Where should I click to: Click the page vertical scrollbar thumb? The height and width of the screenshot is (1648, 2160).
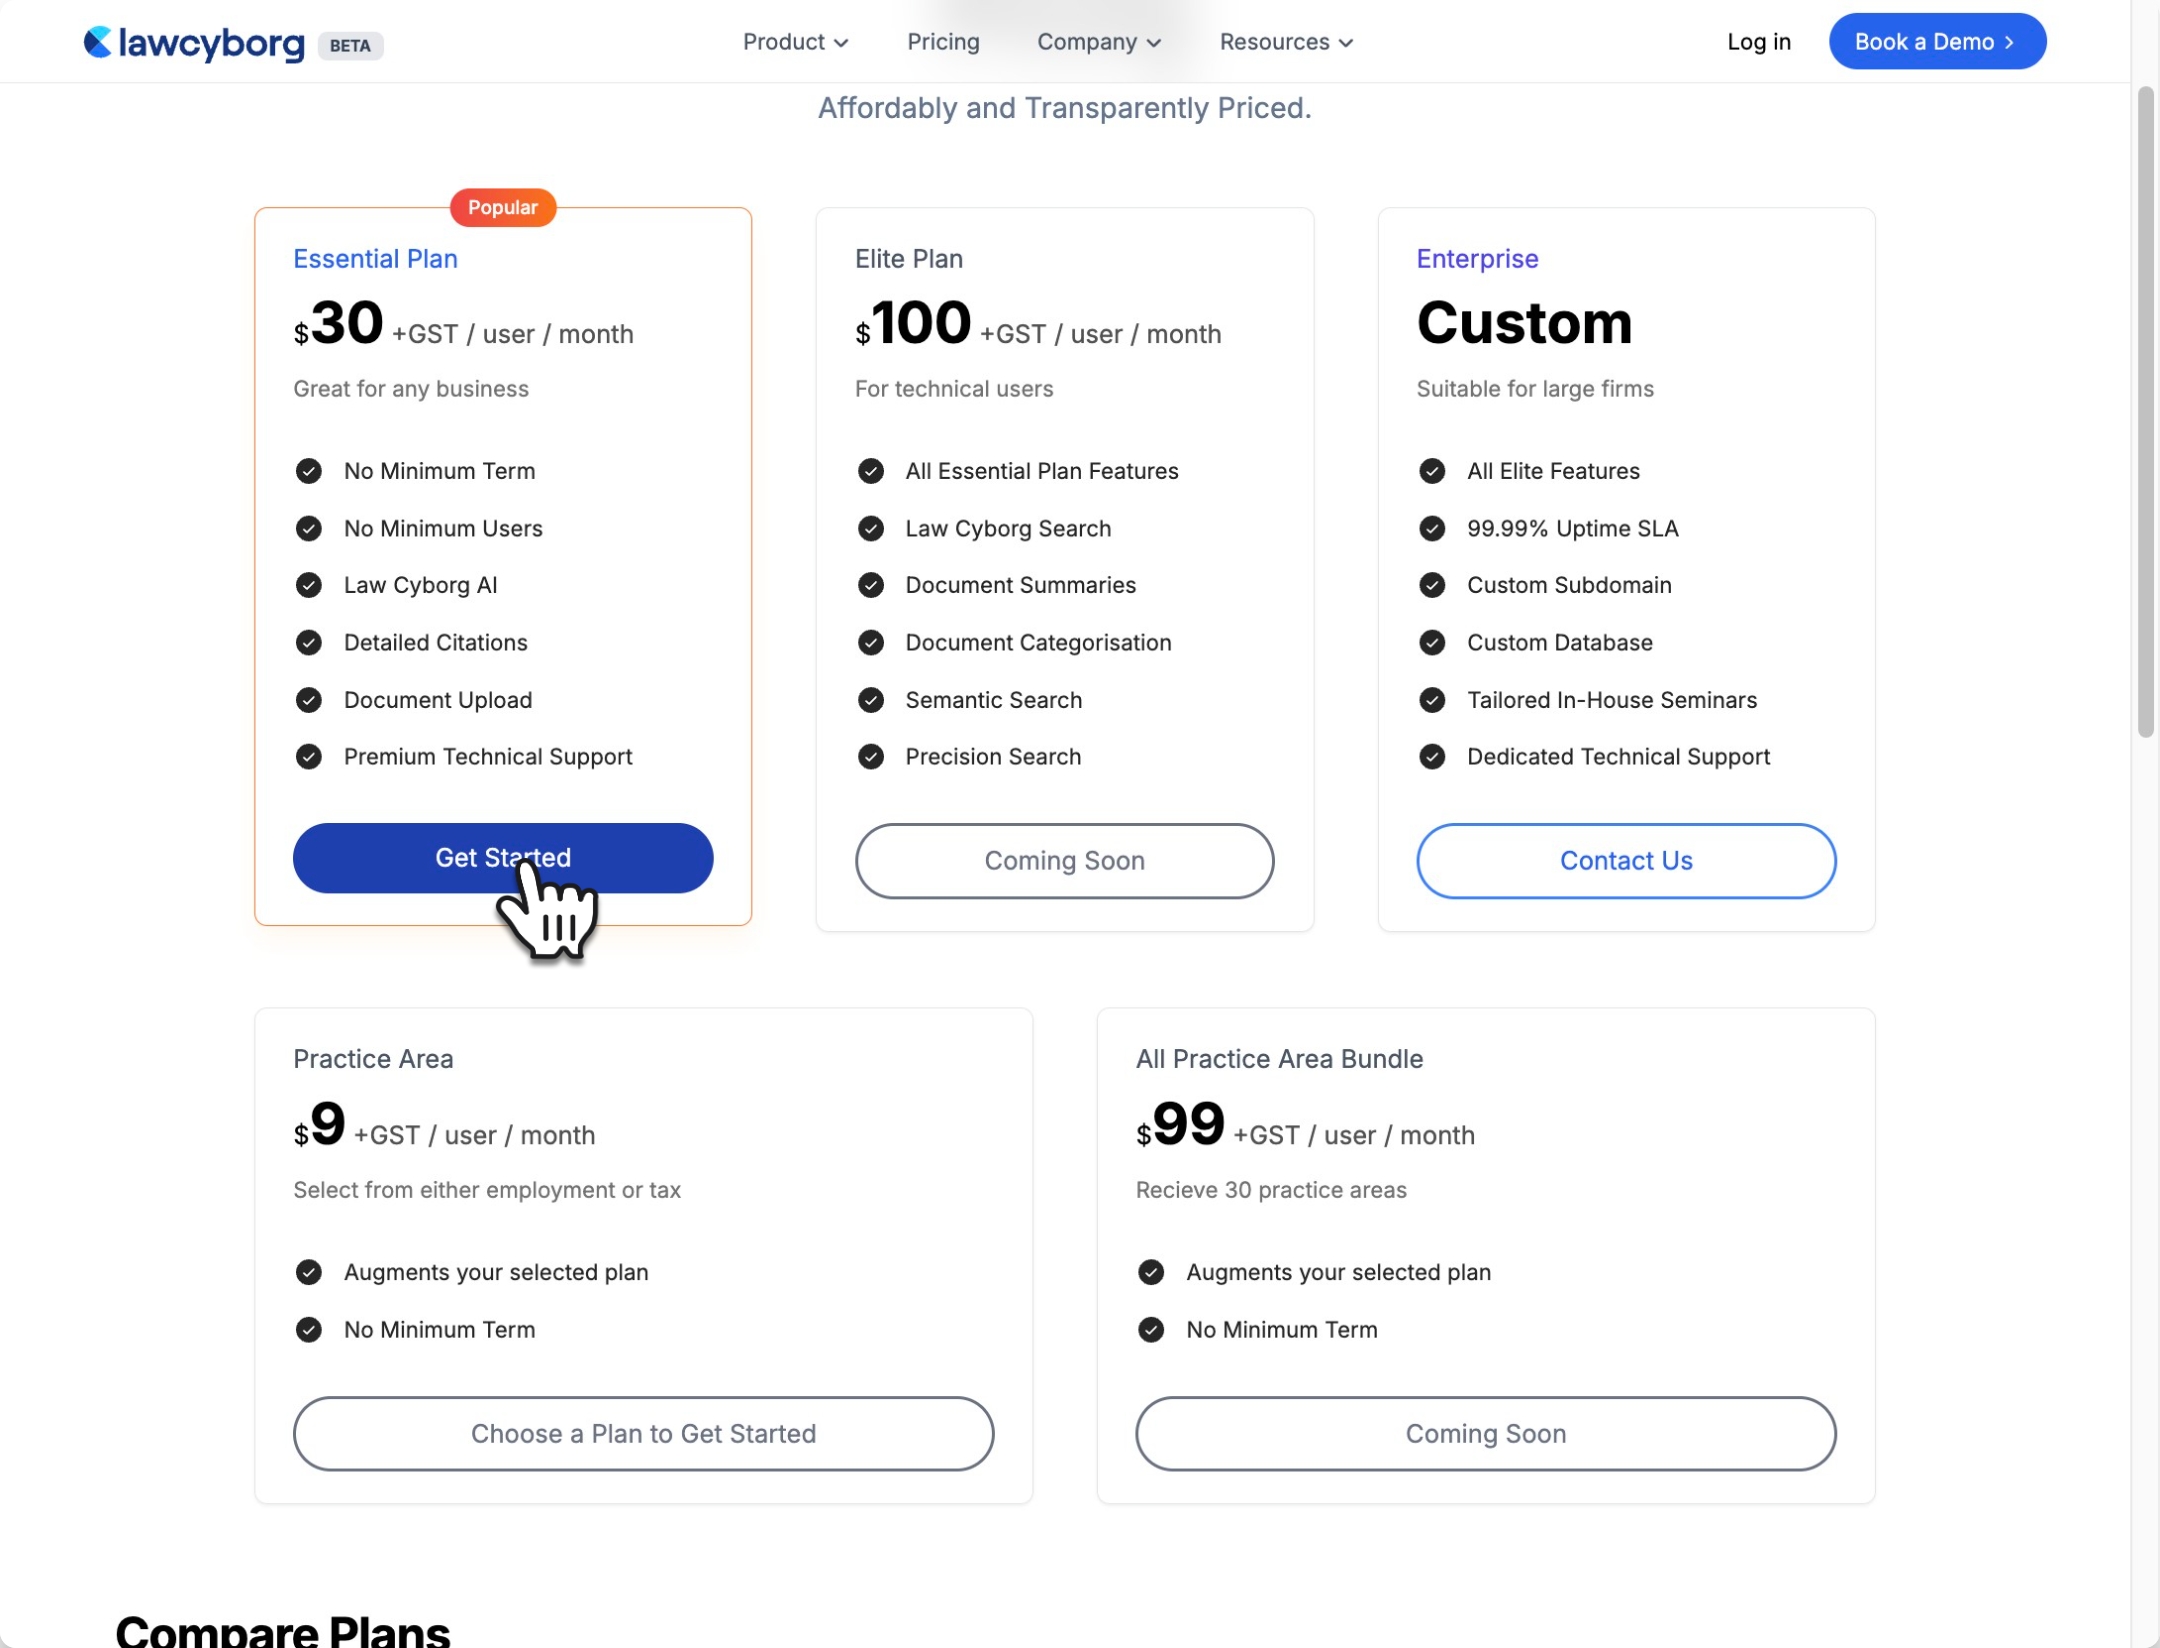tap(2145, 412)
